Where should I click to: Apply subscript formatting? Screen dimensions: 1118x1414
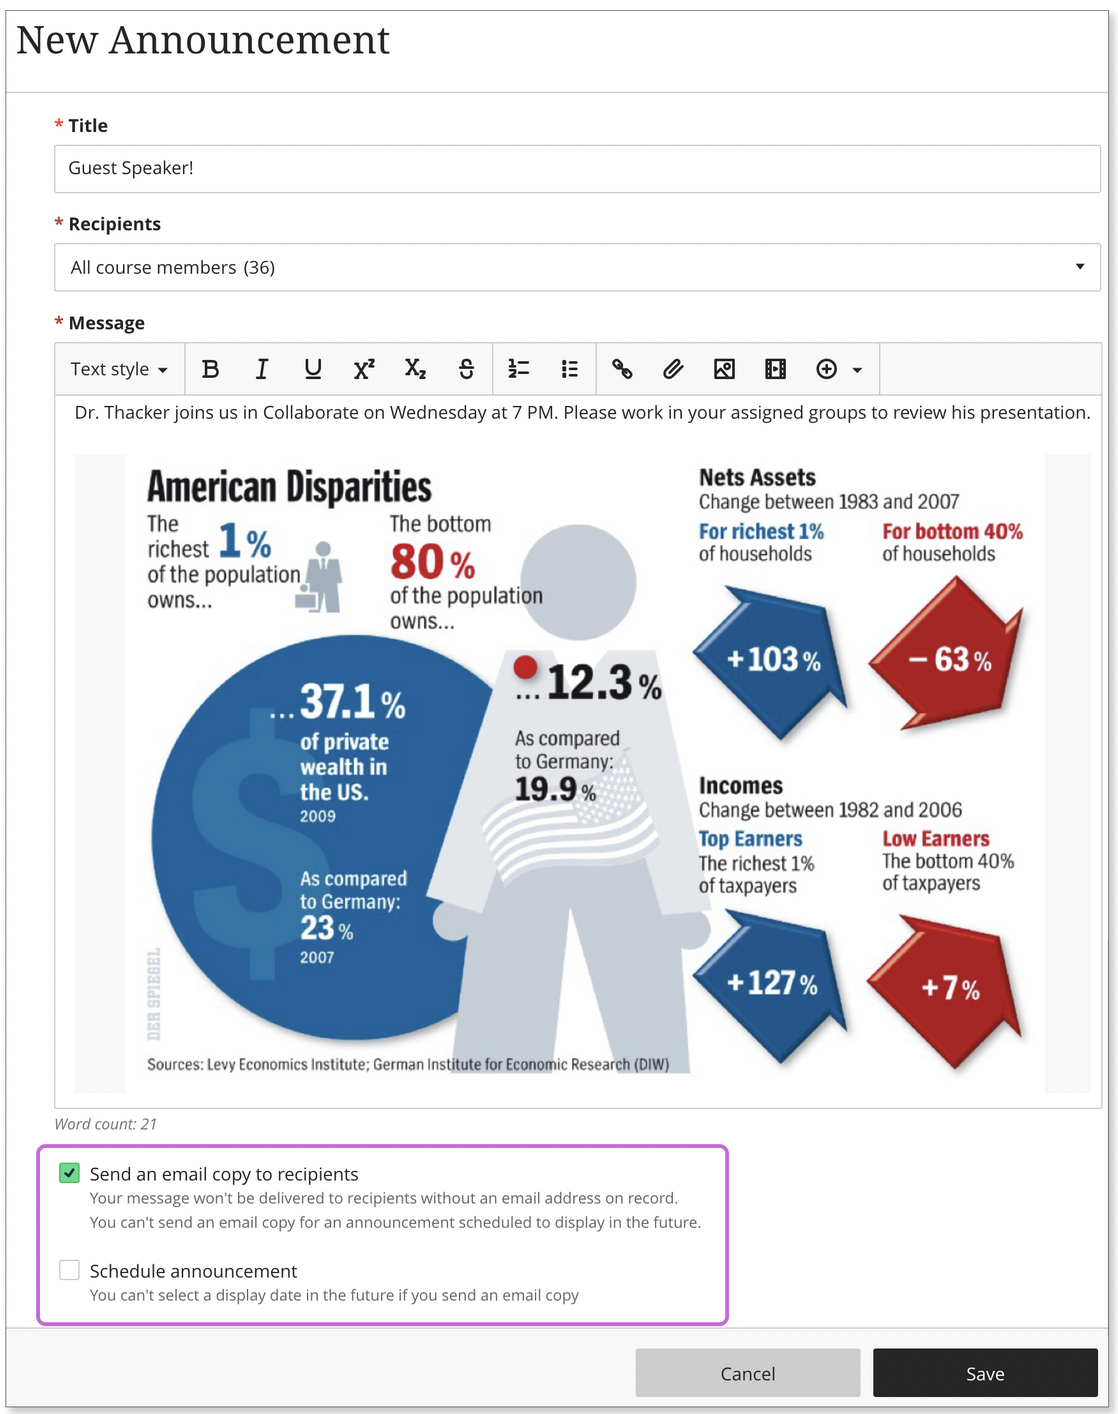(x=415, y=369)
